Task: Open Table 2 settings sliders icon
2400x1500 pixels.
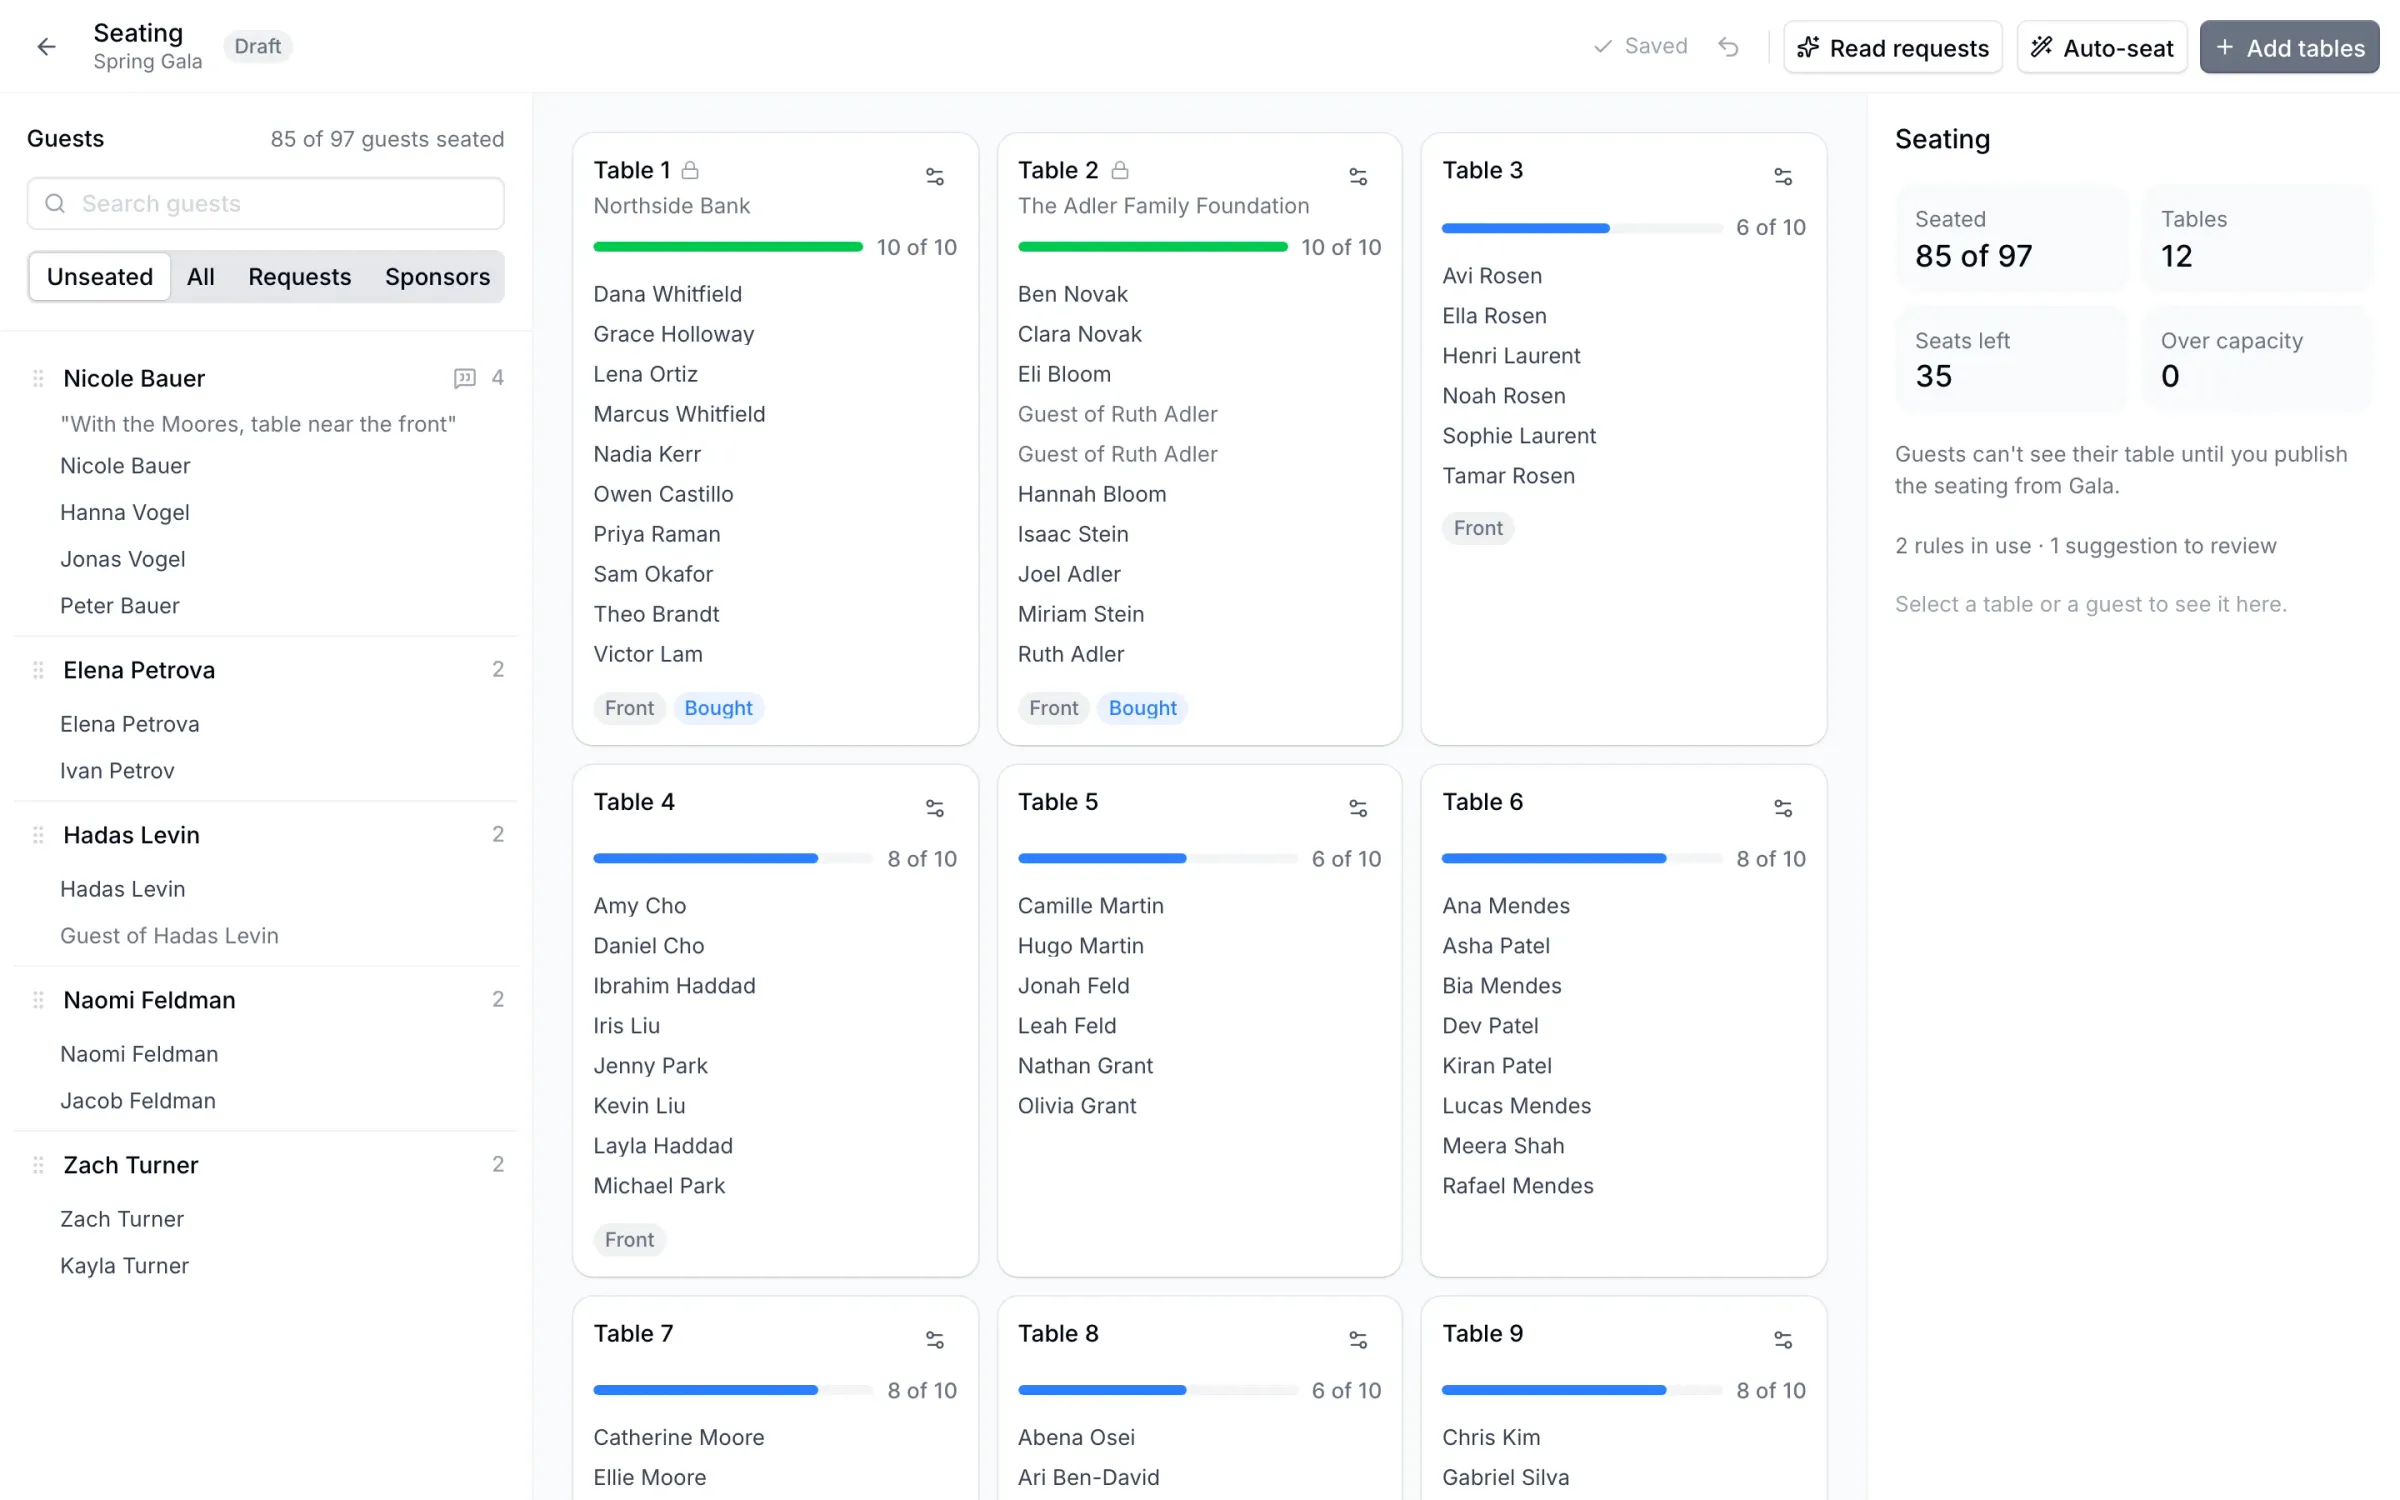Action: tap(1358, 177)
